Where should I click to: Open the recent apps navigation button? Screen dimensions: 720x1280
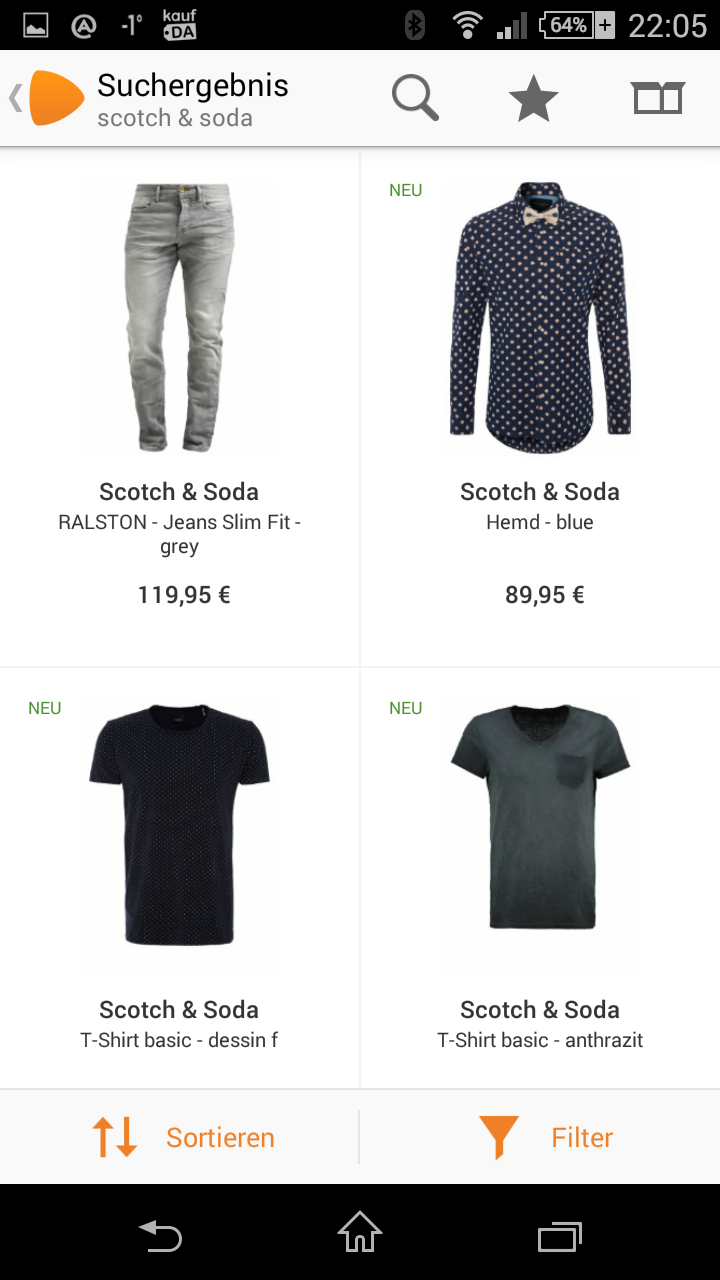coord(560,1237)
